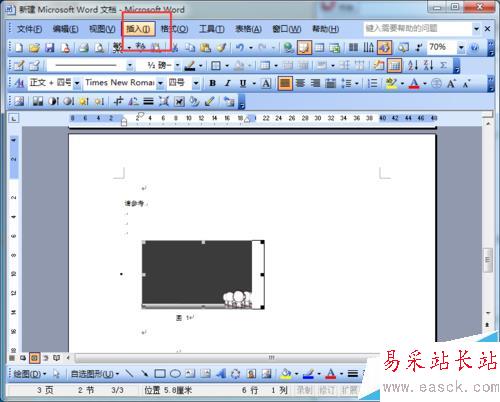Copy the selection
The height and width of the screenshot is (402, 500).
190,48
